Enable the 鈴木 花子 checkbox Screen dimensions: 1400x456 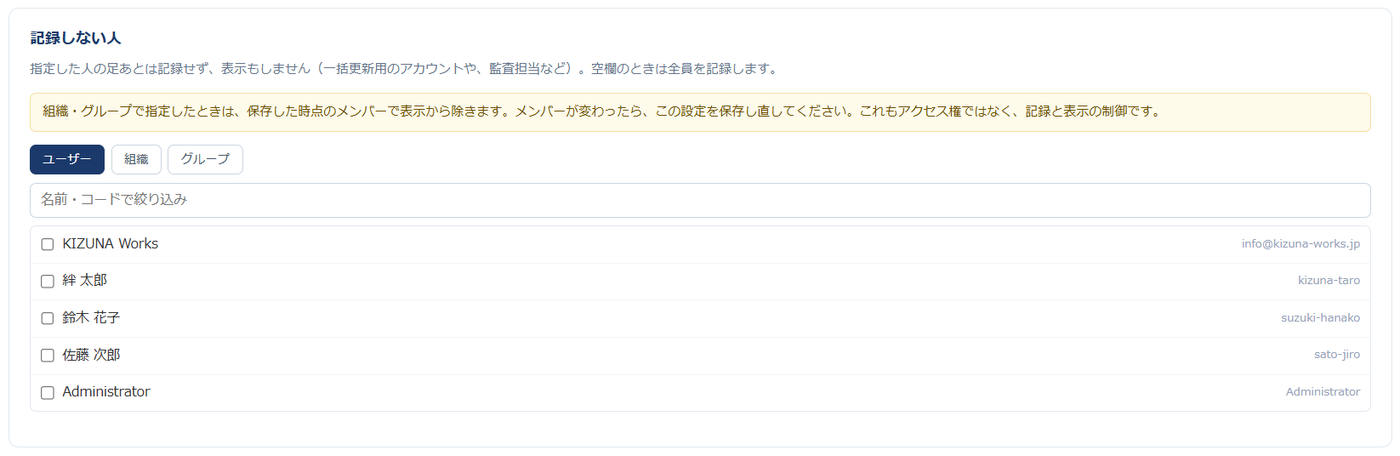point(47,318)
